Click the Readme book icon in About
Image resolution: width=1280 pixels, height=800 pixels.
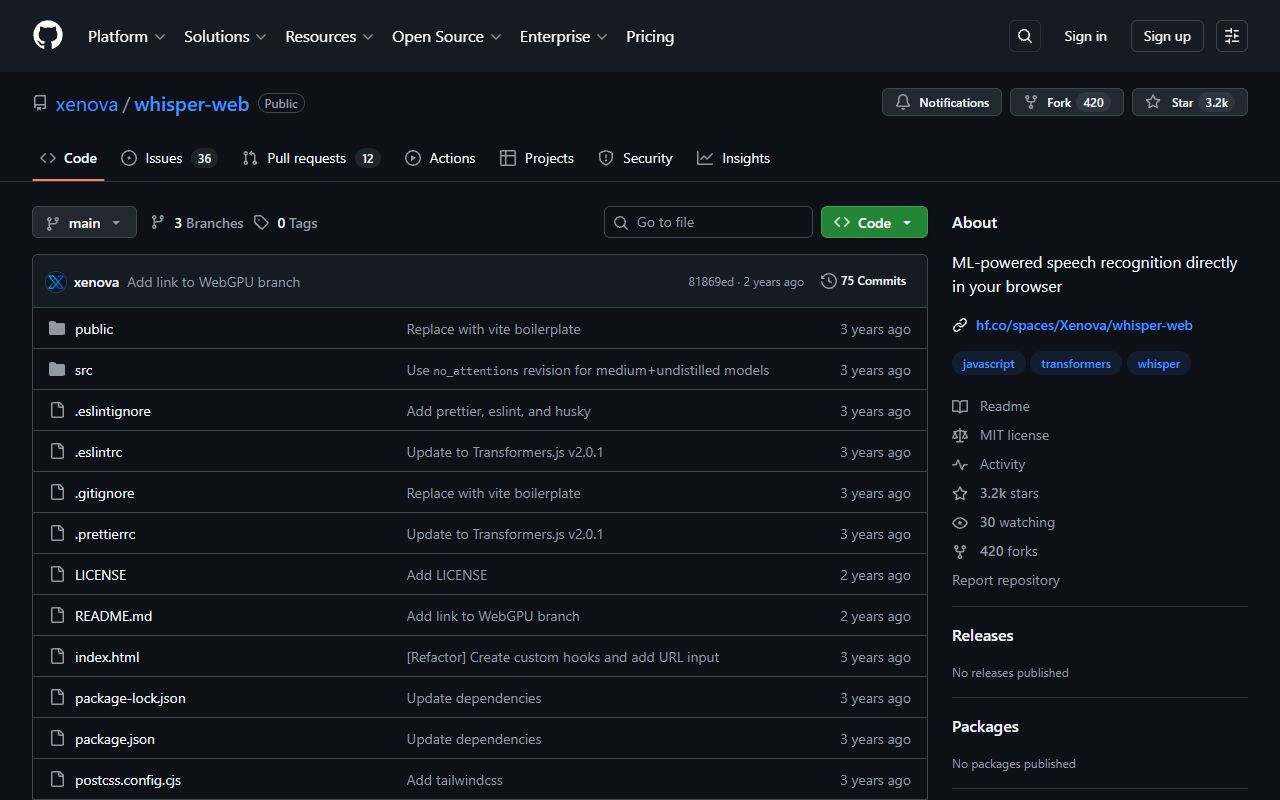pyautogui.click(x=960, y=406)
